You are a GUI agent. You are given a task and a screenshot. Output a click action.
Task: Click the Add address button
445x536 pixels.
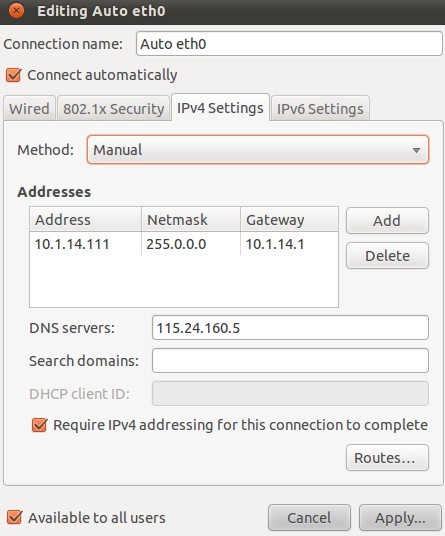point(387,221)
